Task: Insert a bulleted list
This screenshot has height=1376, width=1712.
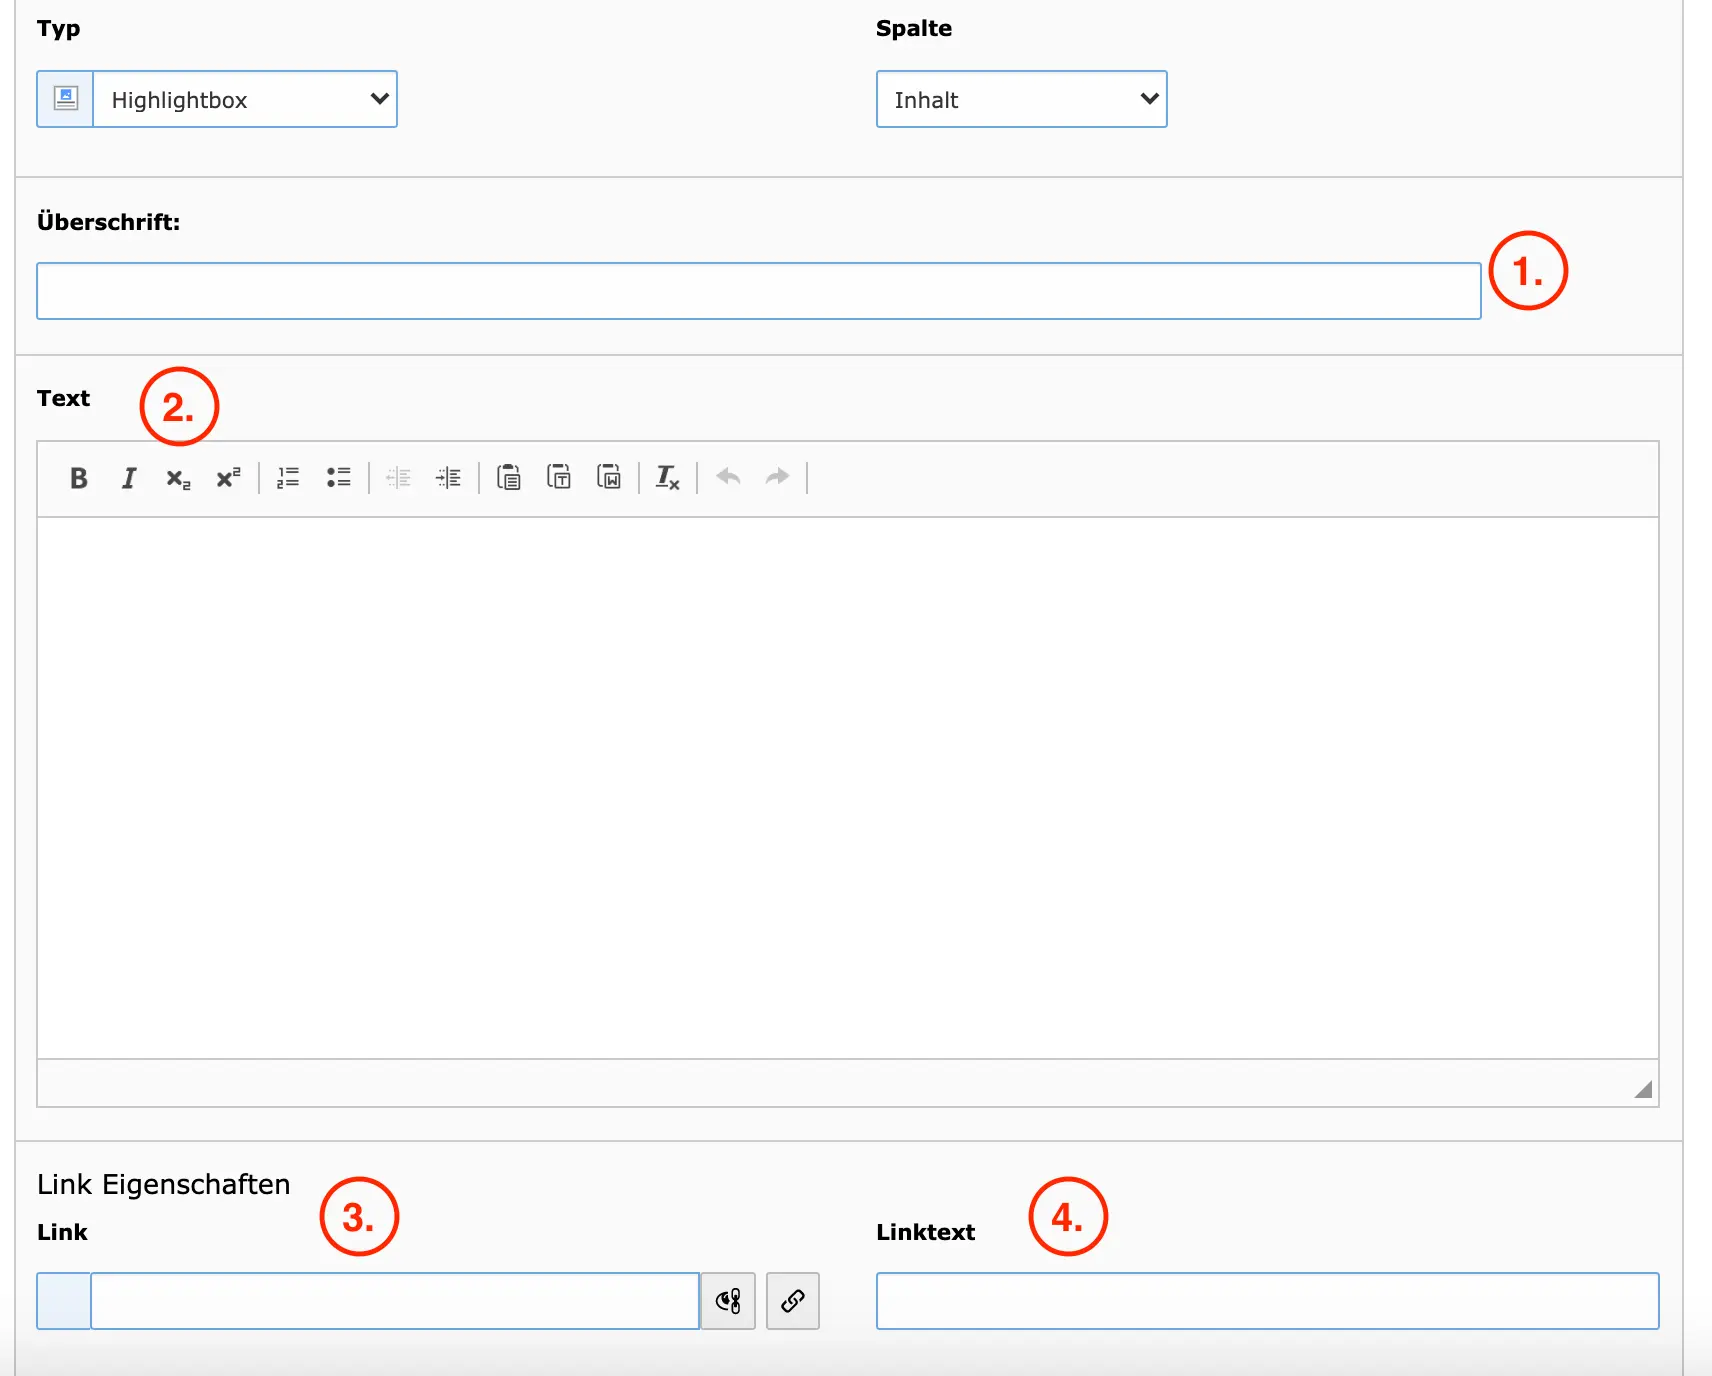Action: 338,478
